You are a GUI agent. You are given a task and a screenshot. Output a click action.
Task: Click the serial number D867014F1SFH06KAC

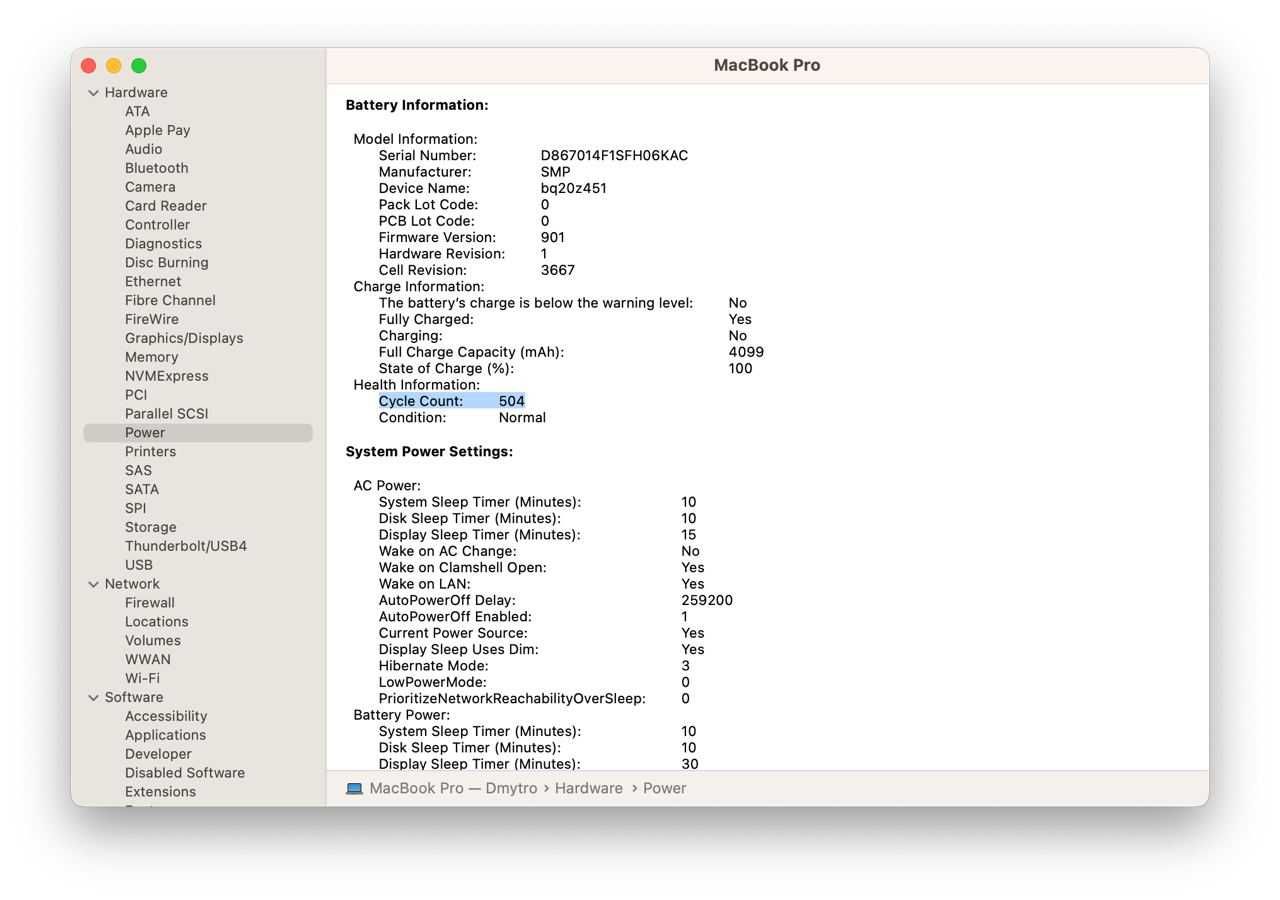(x=614, y=155)
